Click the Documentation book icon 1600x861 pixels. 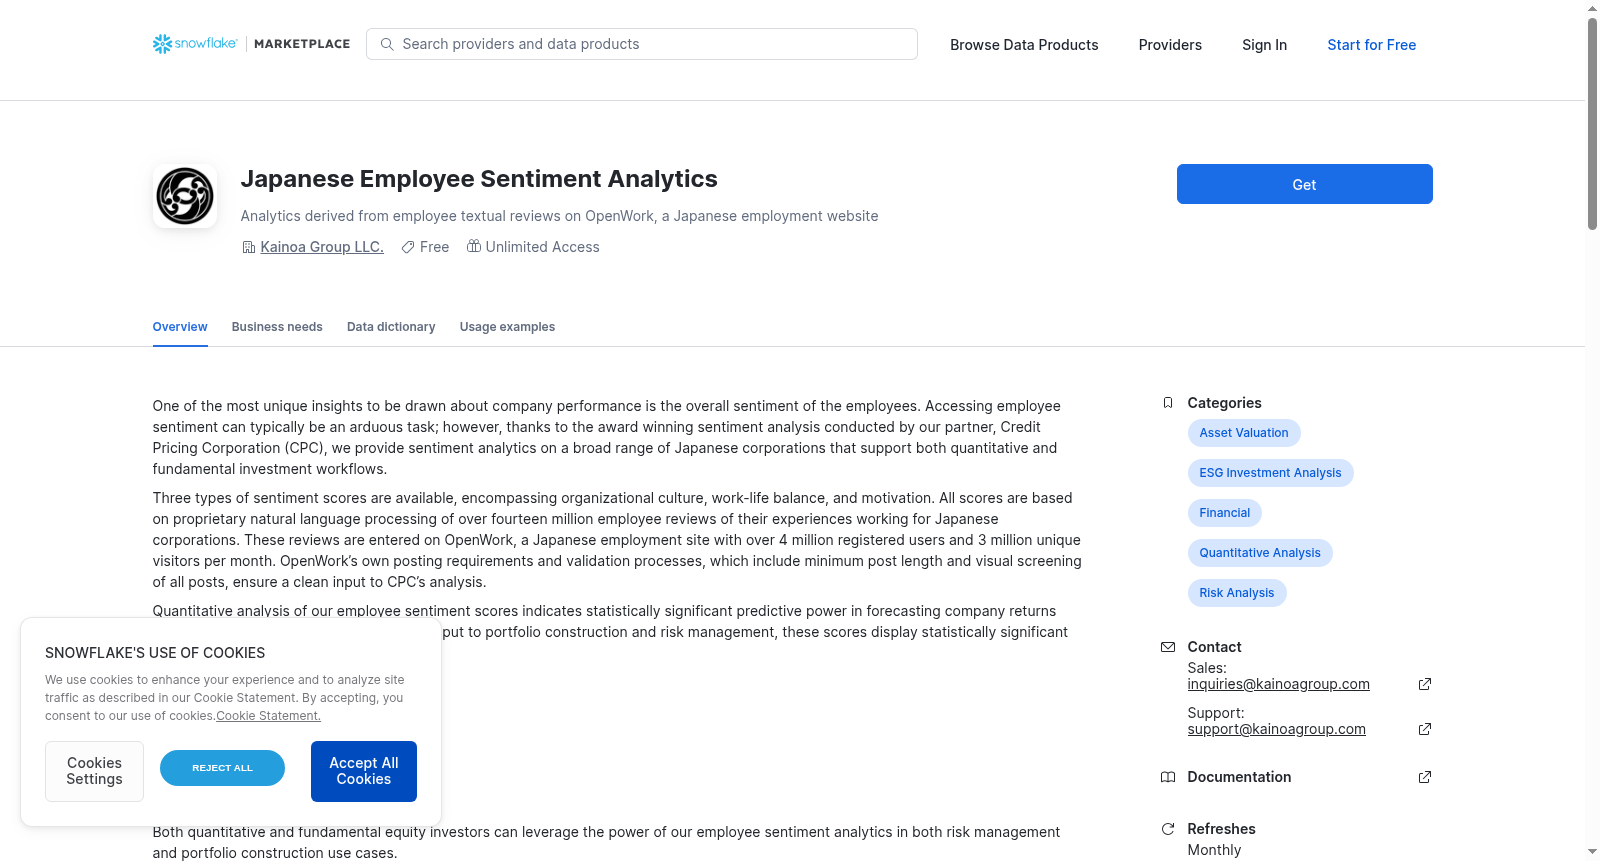click(1168, 777)
